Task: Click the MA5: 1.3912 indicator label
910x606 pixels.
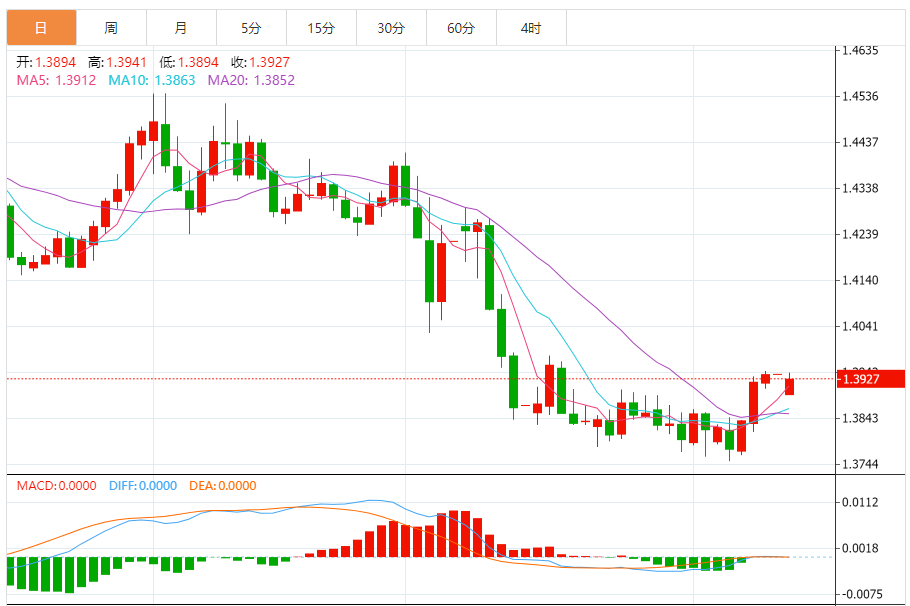Action: pos(56,80)
